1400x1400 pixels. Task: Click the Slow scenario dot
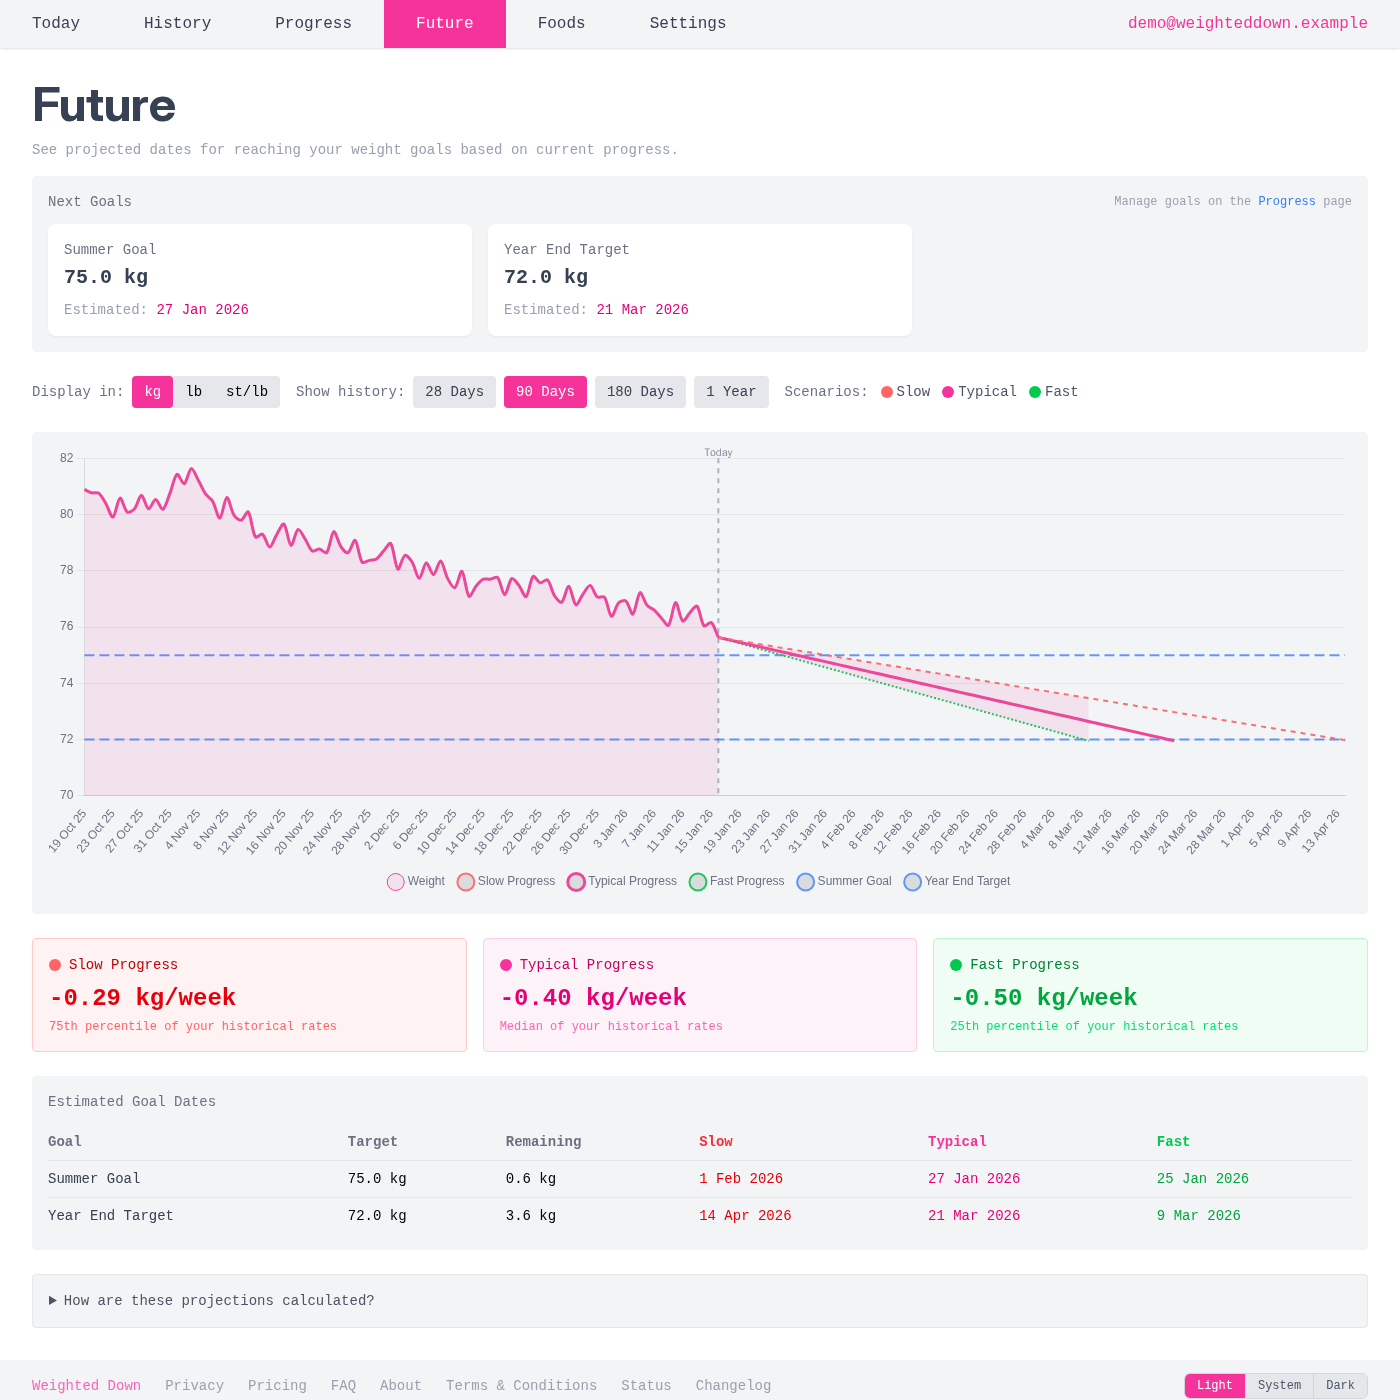(x=886, y=391)
